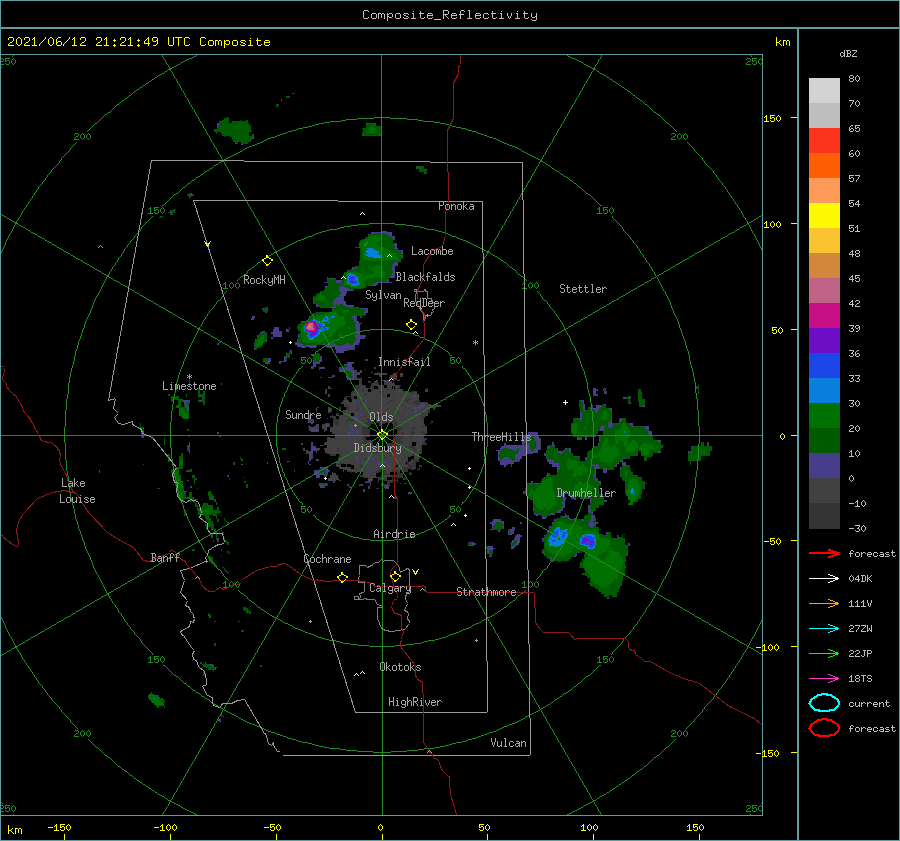
Task: Select yellow diamond marker near RedDeer
Action: [x=411, y=325]
